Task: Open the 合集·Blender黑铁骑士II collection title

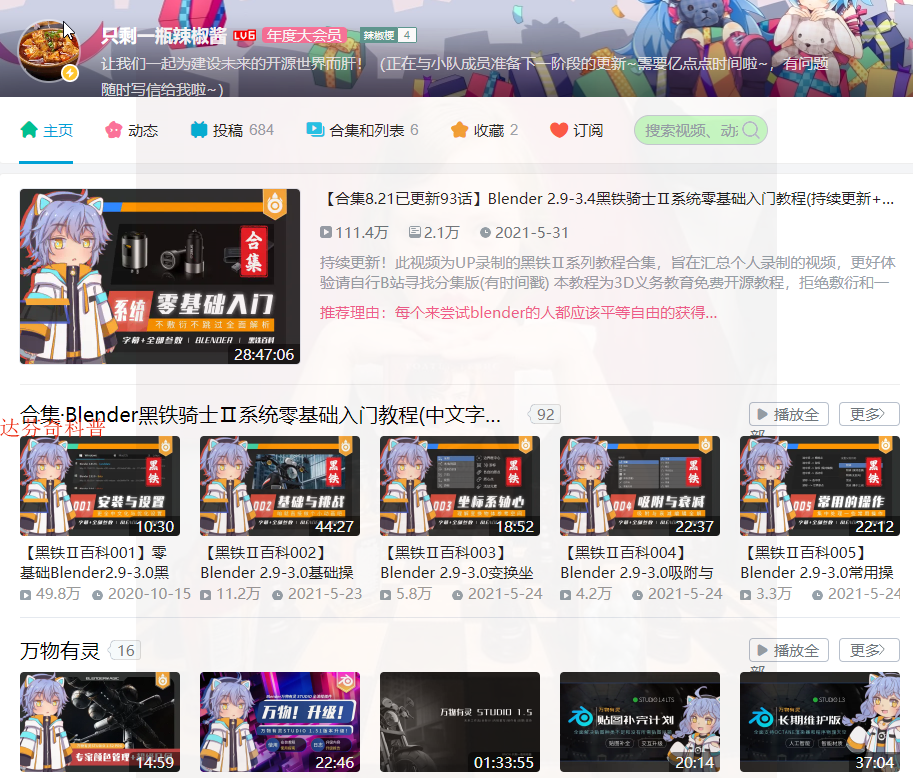Action: (x=260, y=415)
